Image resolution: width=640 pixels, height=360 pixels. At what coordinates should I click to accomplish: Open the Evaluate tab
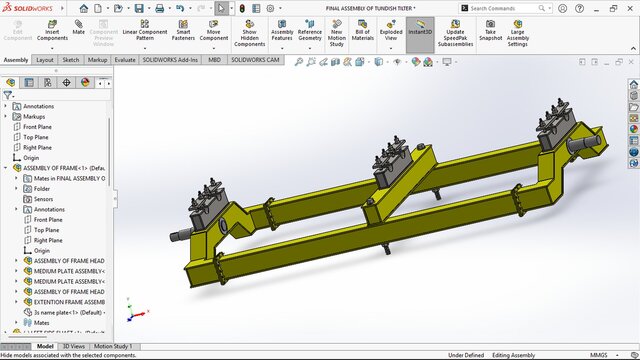pyautogui.click(x=125, y=60)
